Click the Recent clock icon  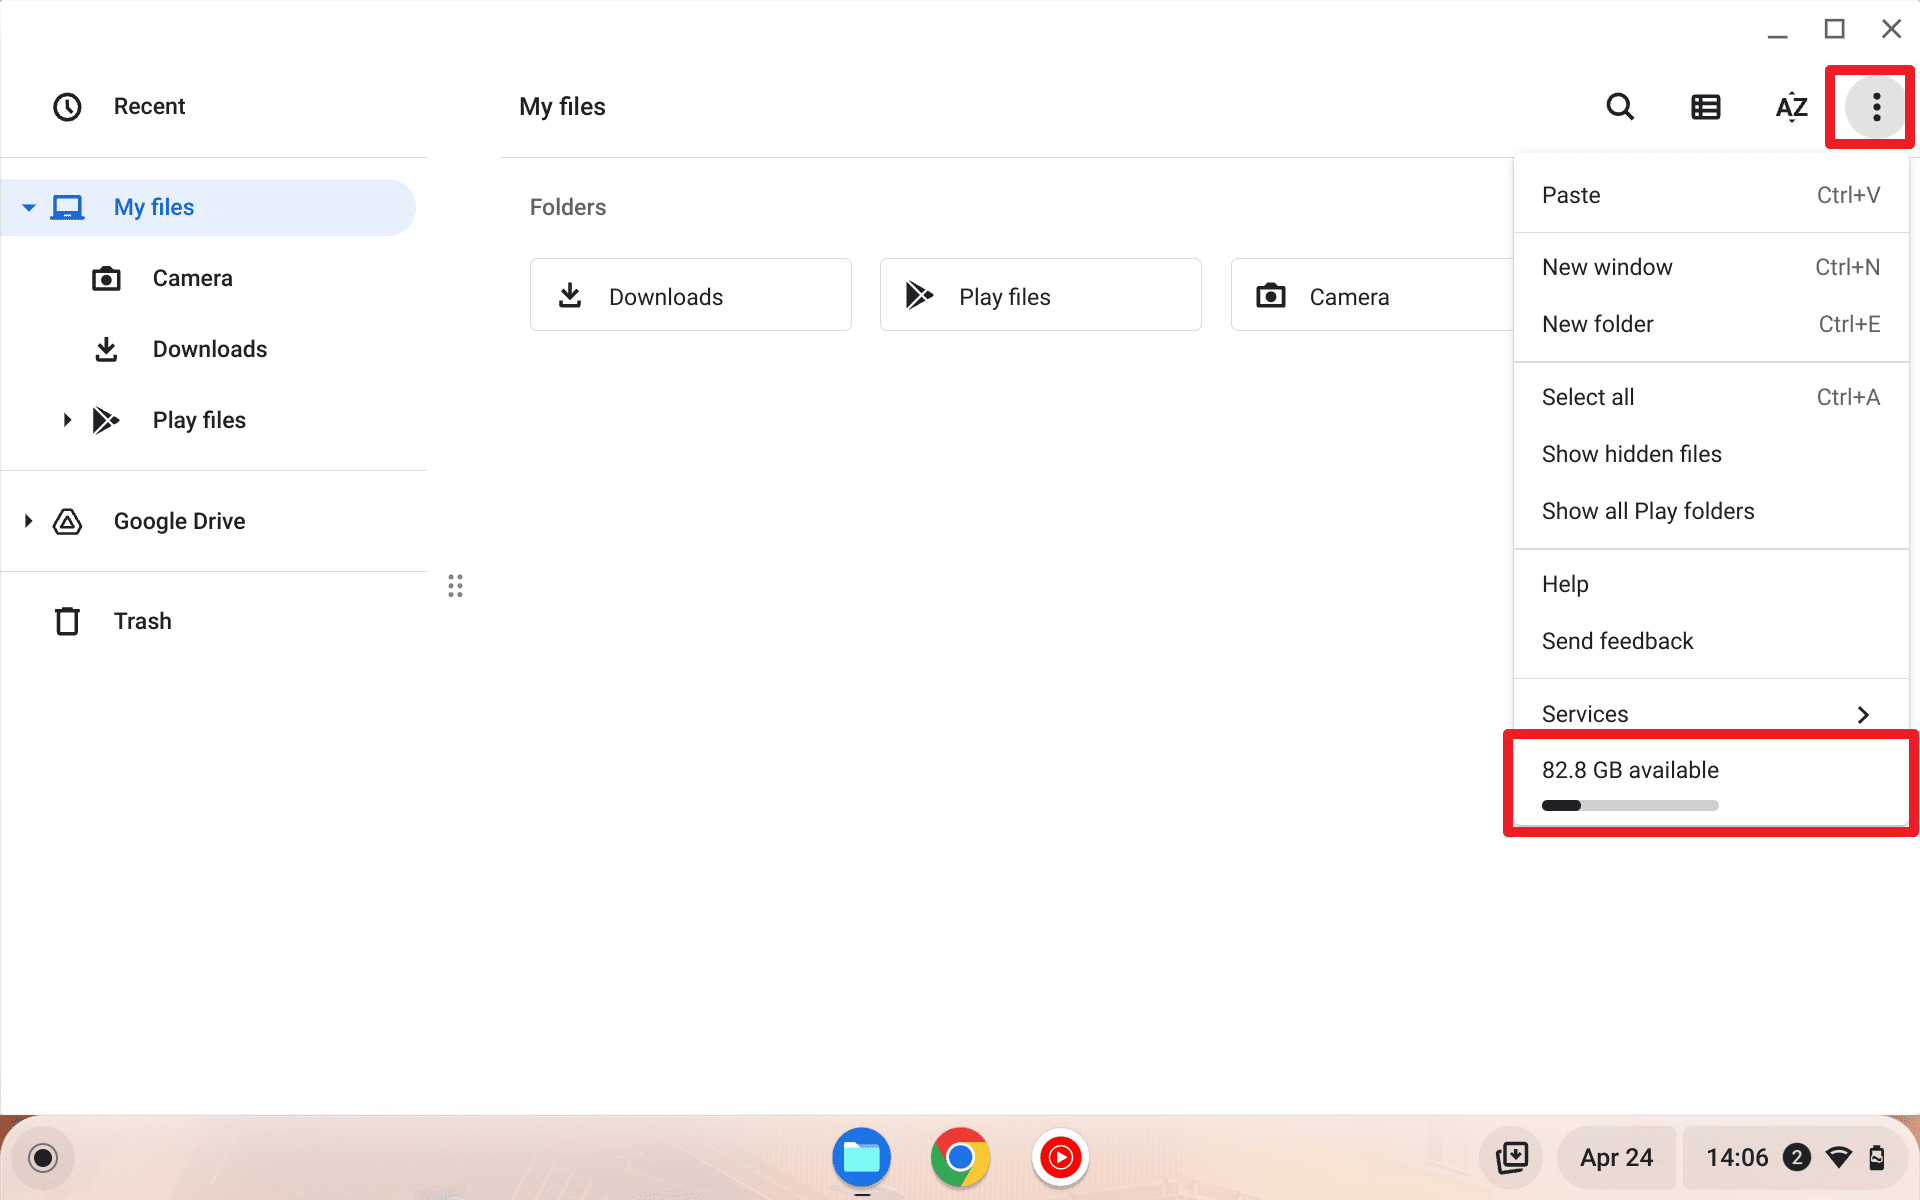[x=67, y=107]
